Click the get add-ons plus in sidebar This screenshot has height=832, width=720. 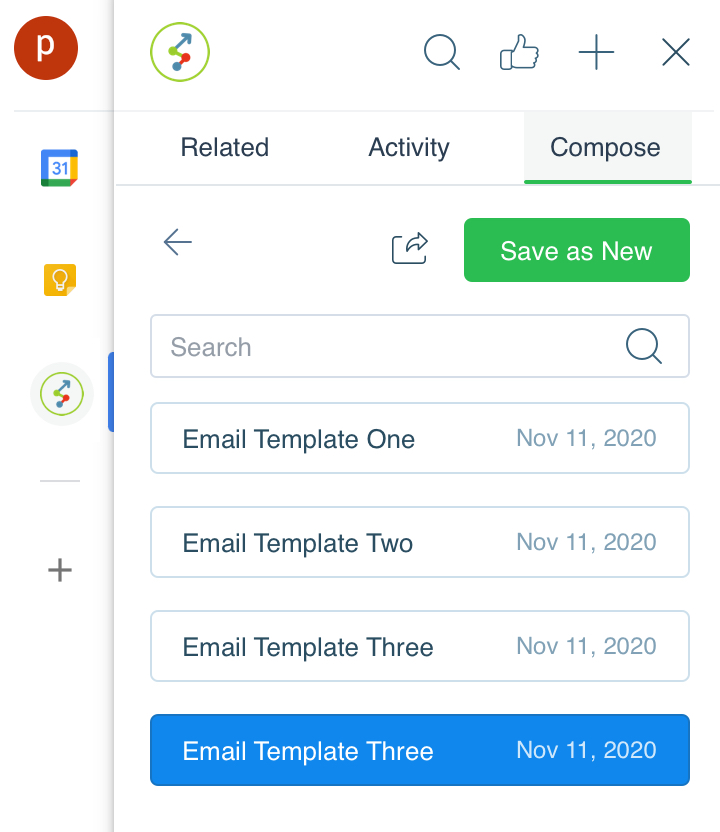(x=60, y=570)
